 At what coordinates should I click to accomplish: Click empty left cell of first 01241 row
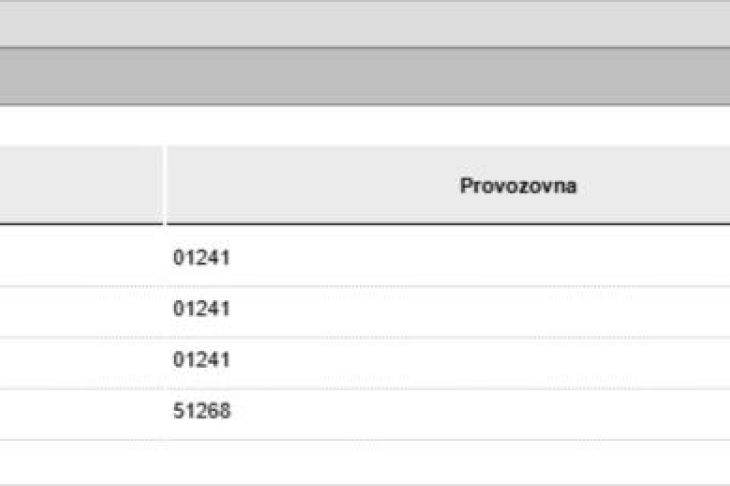click(80, 258)
